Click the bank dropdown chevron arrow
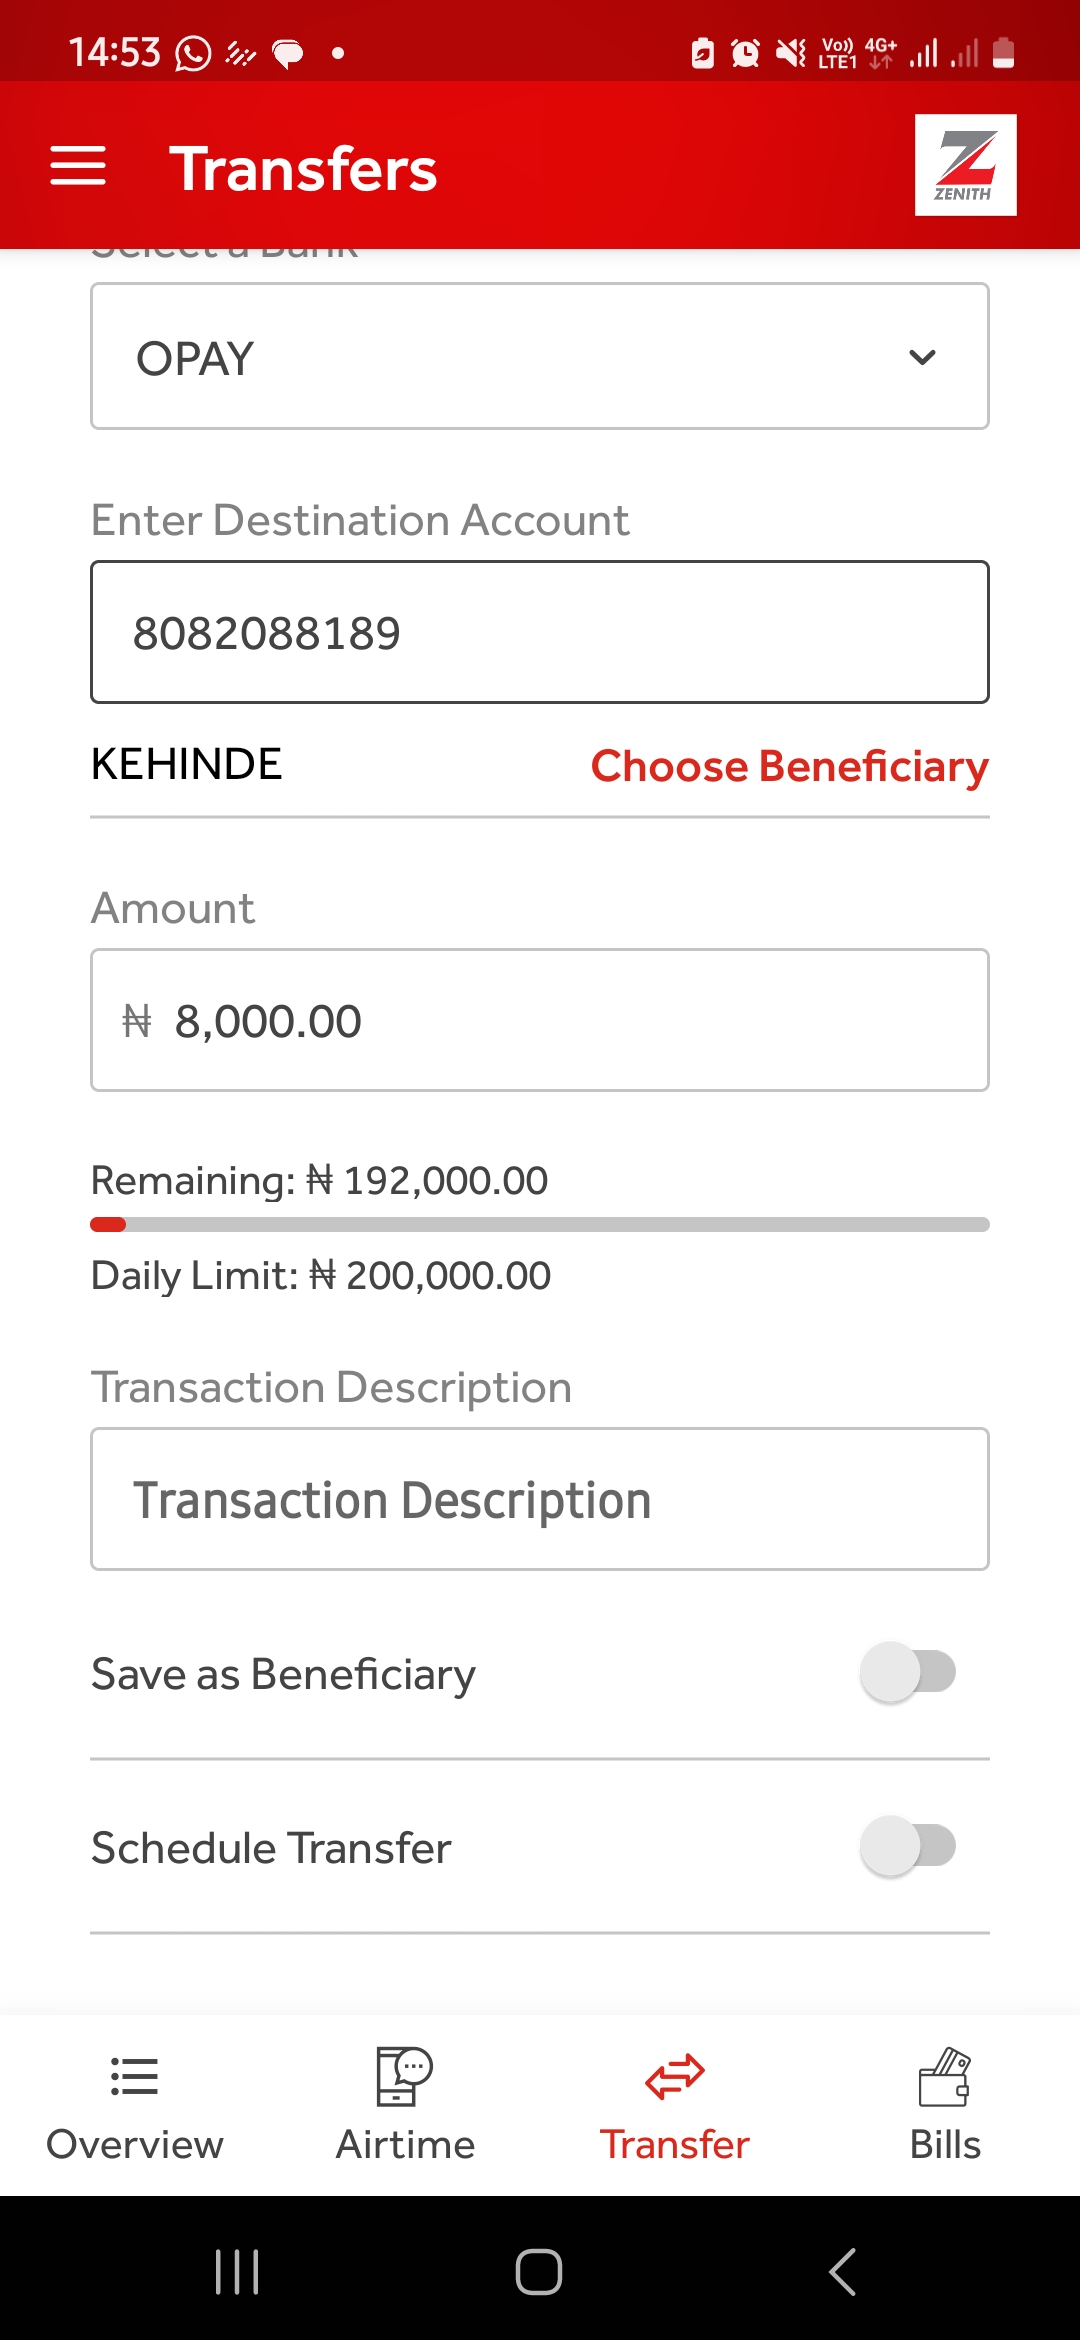 pos(922,357)
